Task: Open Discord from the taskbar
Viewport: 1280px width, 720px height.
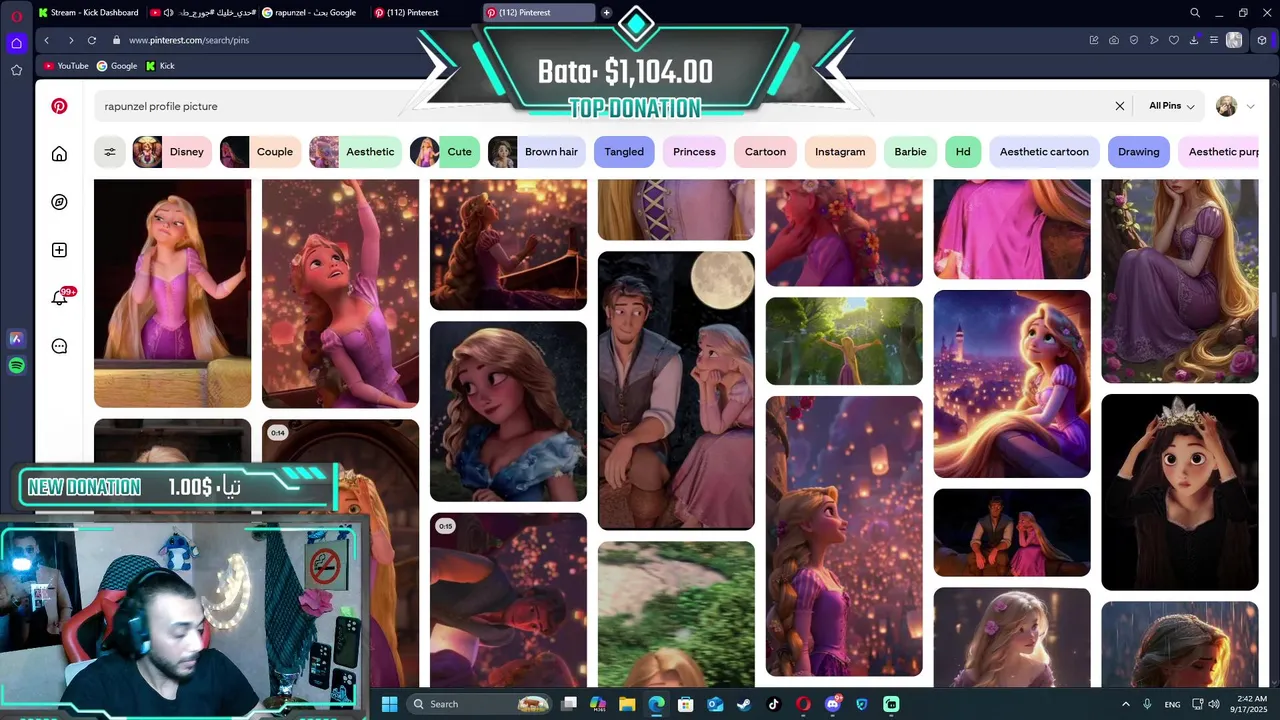Action: click(832, 704)
